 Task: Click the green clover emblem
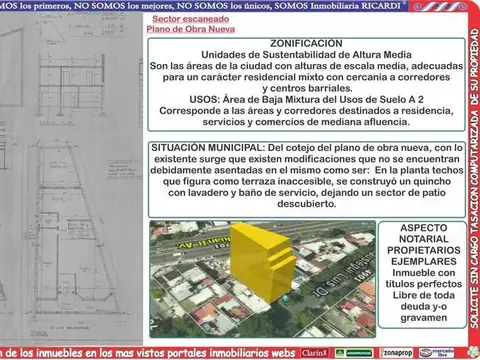473,352
